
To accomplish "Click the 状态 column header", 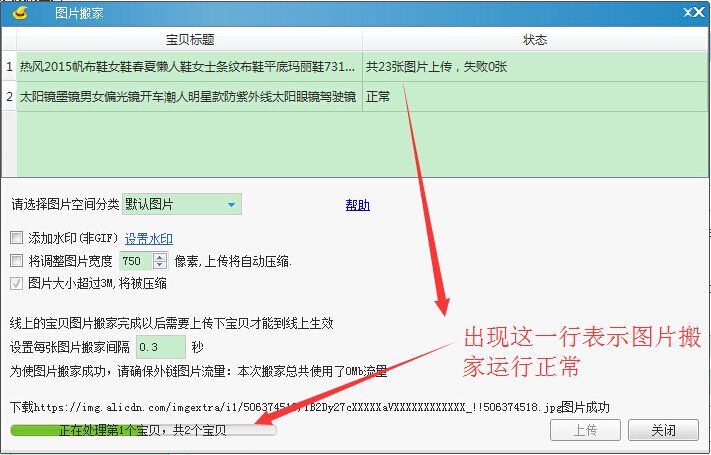I will tap(535, 40).
